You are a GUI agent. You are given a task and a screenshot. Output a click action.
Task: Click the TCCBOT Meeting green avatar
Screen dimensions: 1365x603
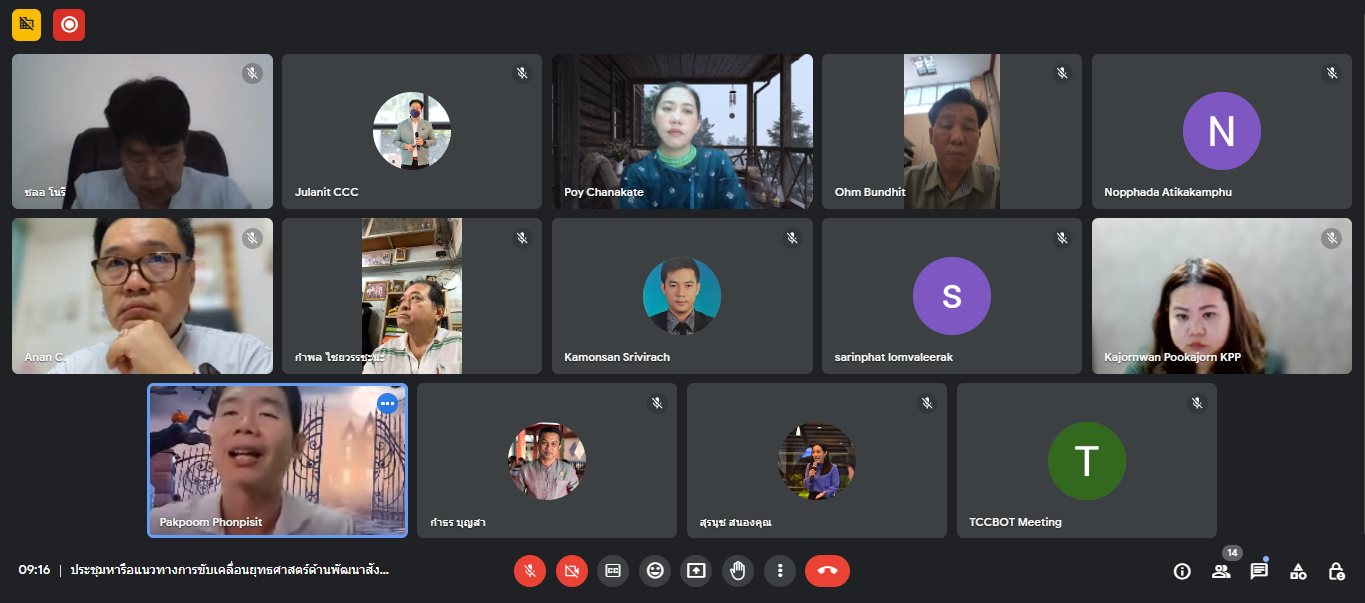point(1086,461)
